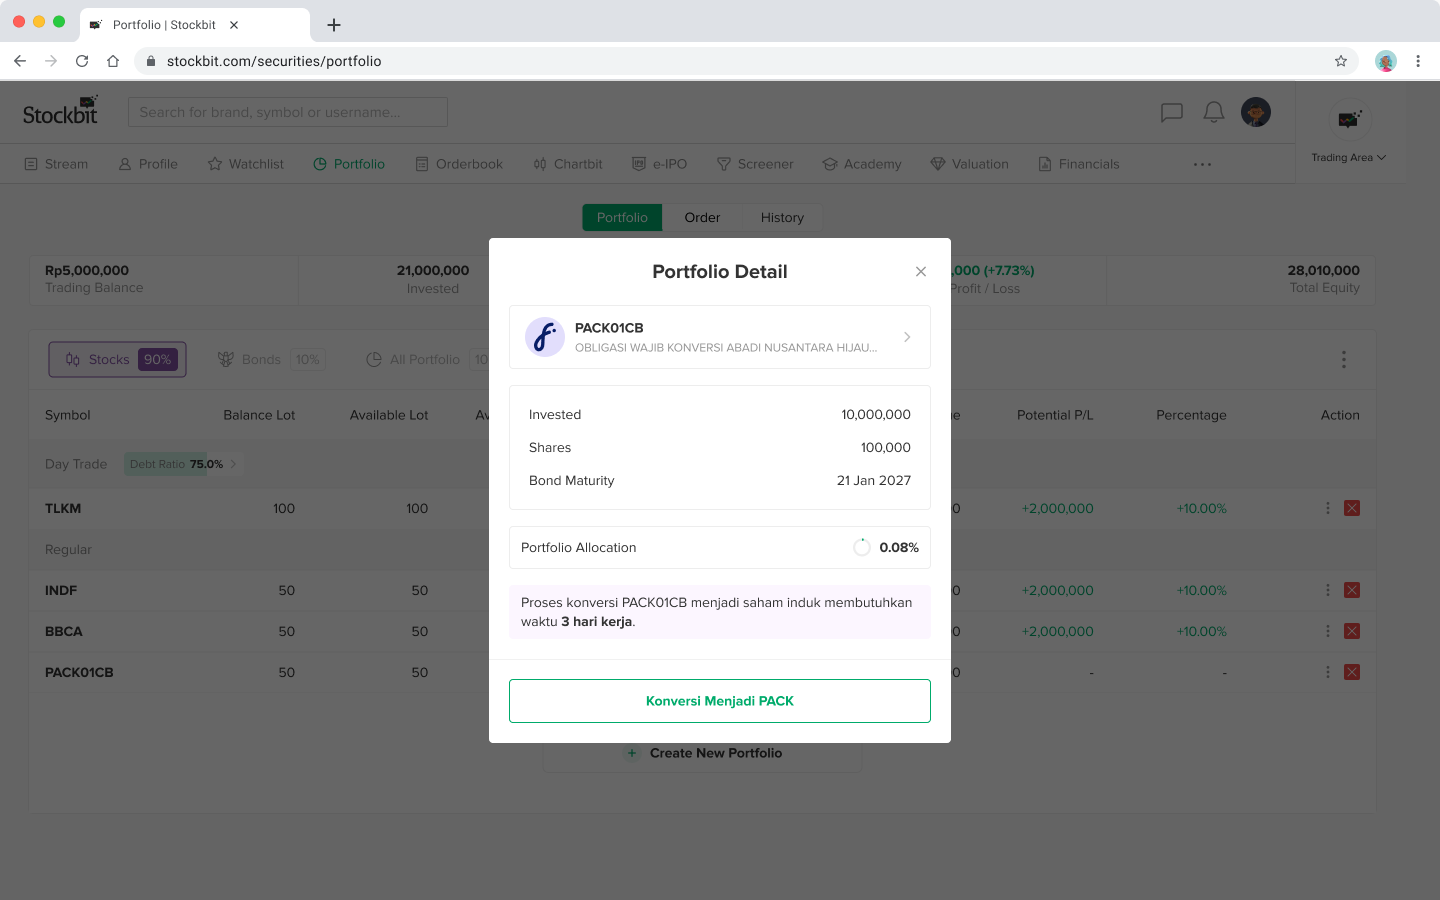Switch to the History tab
1440x900 pixels.
tap(782, 217)
